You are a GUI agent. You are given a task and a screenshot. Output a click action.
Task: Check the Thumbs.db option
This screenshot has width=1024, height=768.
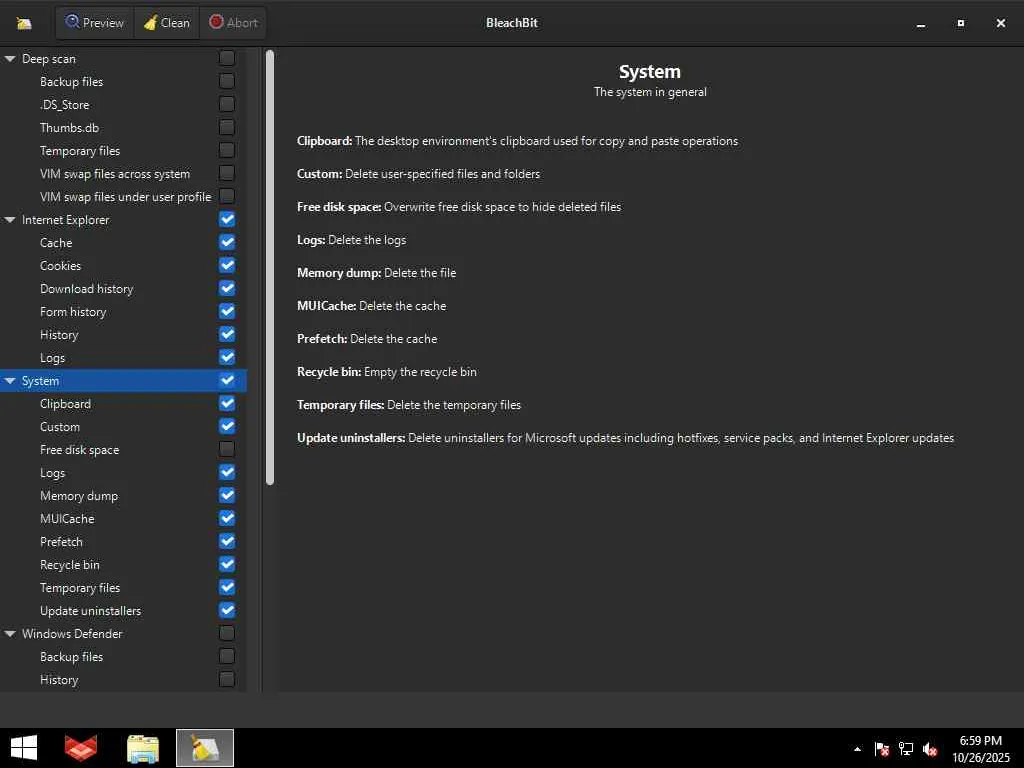(x=227, y=127)
